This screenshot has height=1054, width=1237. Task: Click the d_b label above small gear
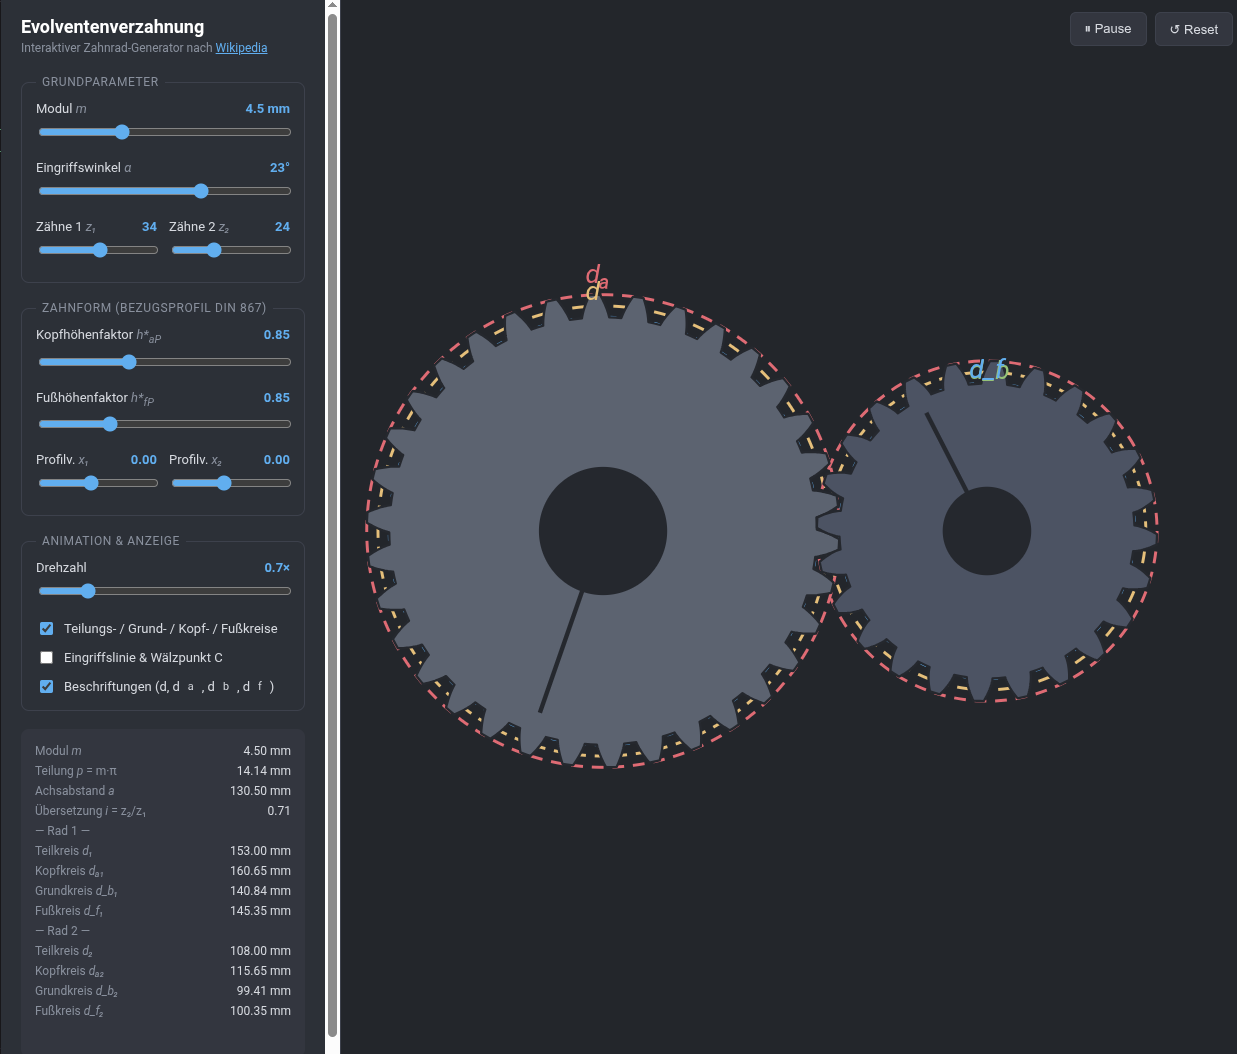[989, 370]
